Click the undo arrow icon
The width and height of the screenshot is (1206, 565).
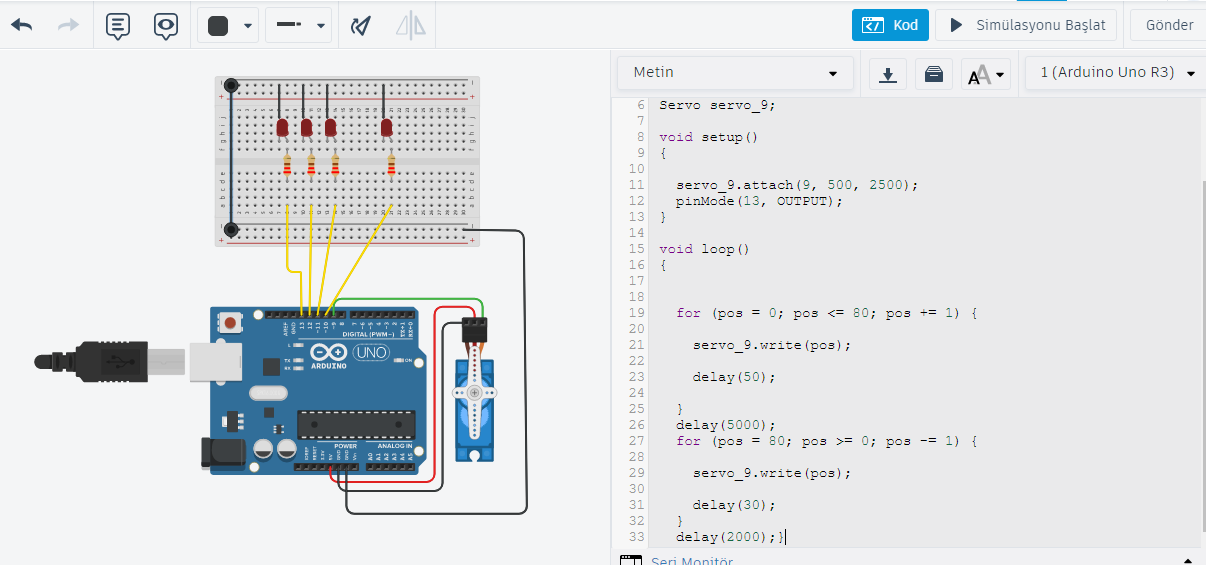22,26
